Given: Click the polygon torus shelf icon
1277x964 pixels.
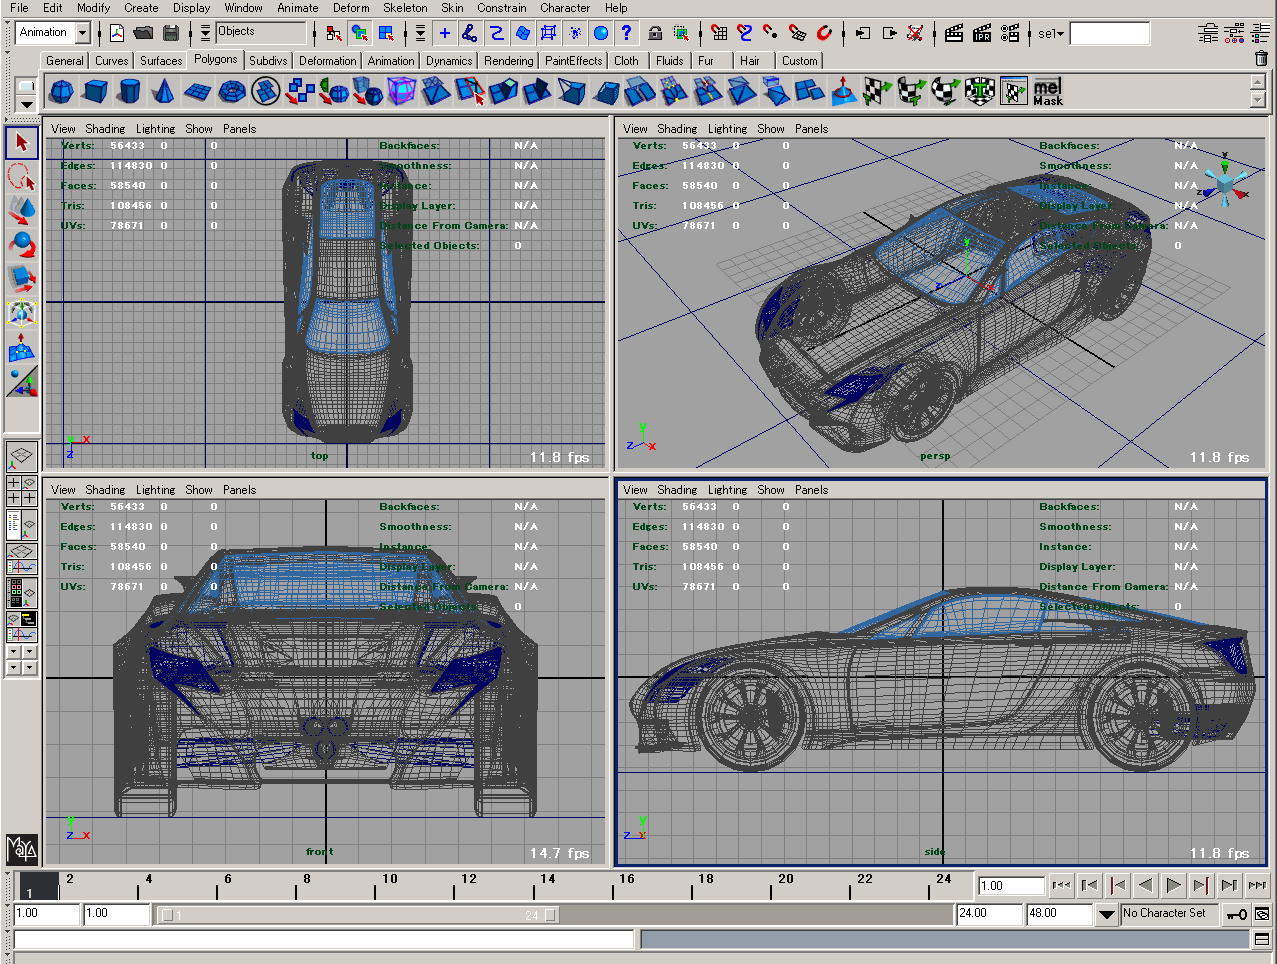Looking at the screenshot, I should (x=231, y=93).
